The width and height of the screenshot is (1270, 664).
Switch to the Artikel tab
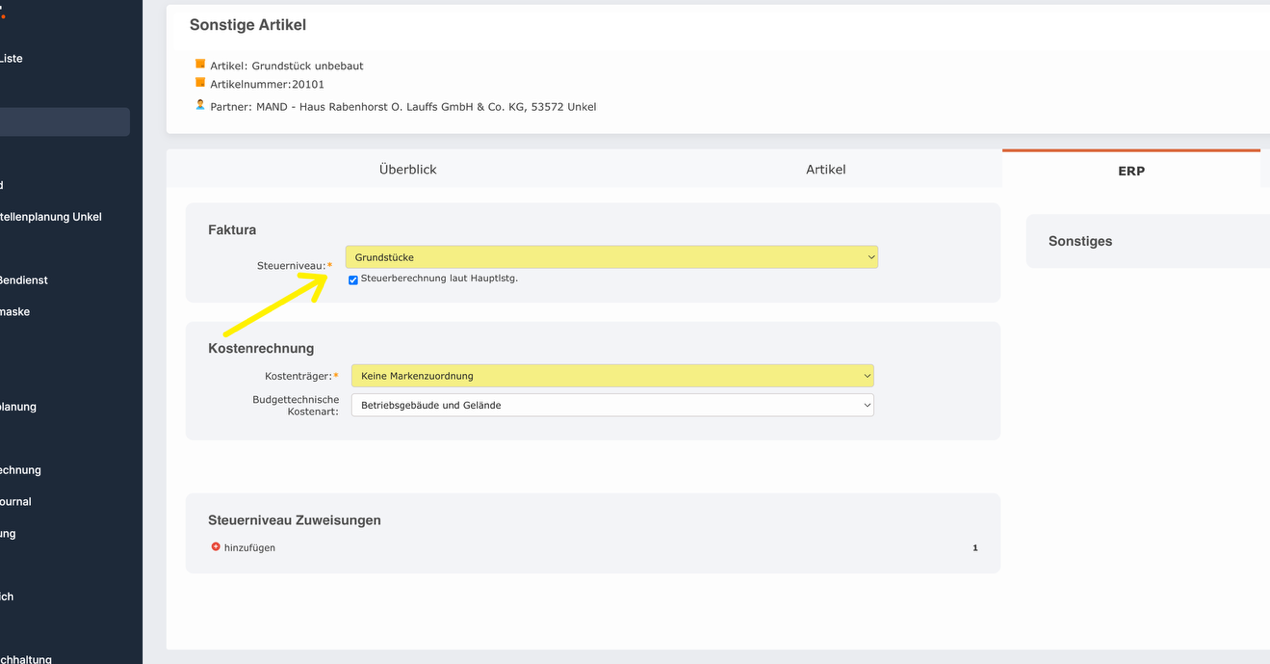825,169
